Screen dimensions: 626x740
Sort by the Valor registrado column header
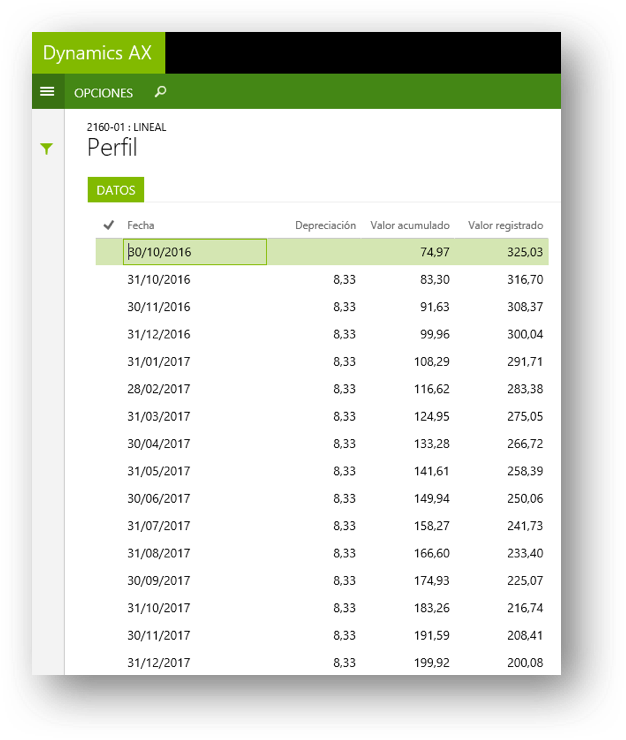point(506,225)
